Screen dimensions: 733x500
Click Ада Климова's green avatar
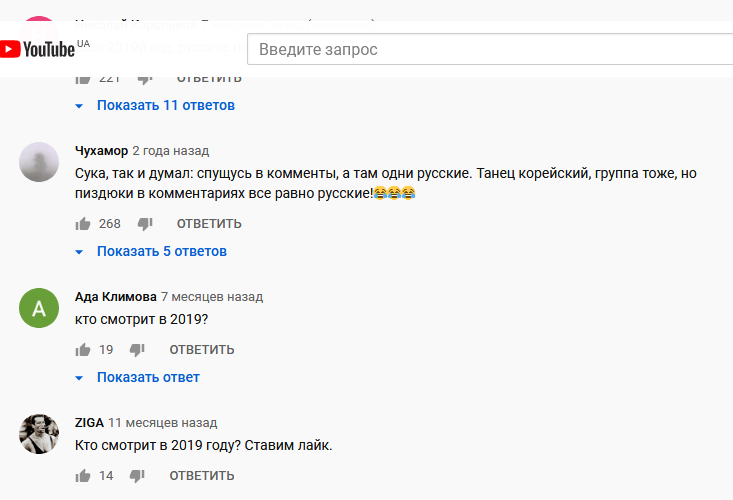coord(39,307)
